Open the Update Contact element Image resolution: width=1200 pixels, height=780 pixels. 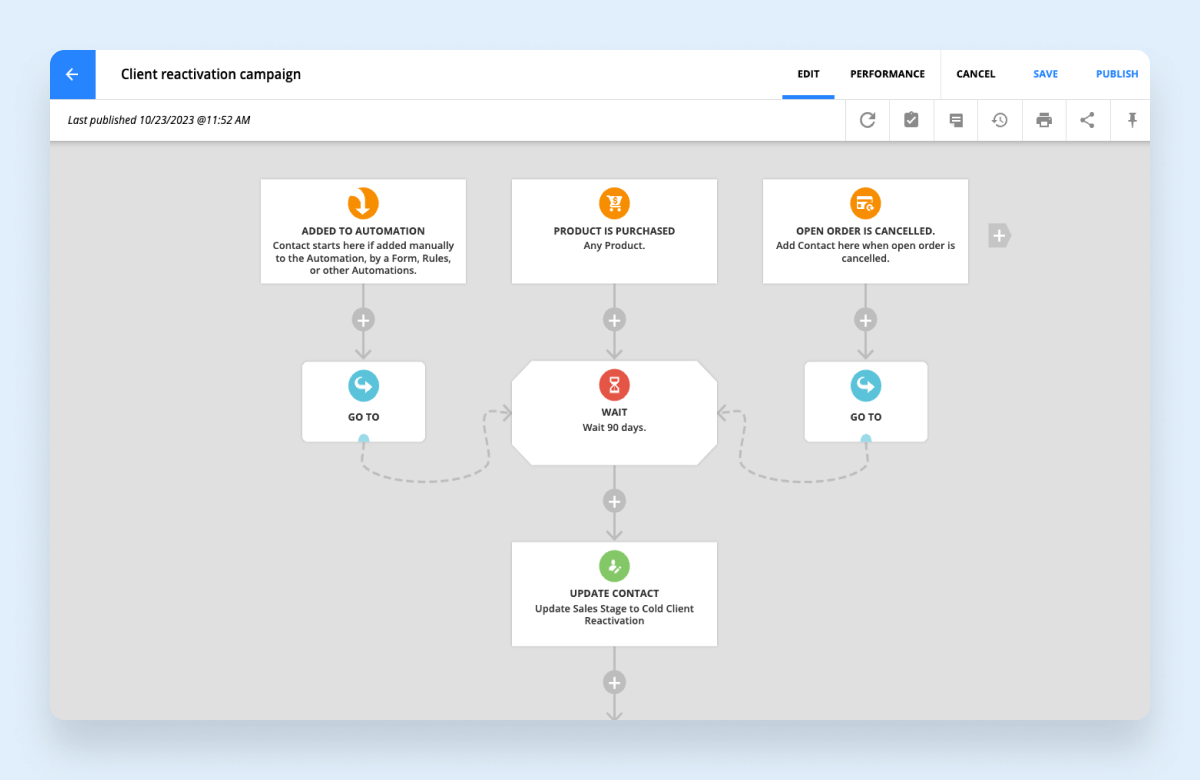tap(614, 594)
